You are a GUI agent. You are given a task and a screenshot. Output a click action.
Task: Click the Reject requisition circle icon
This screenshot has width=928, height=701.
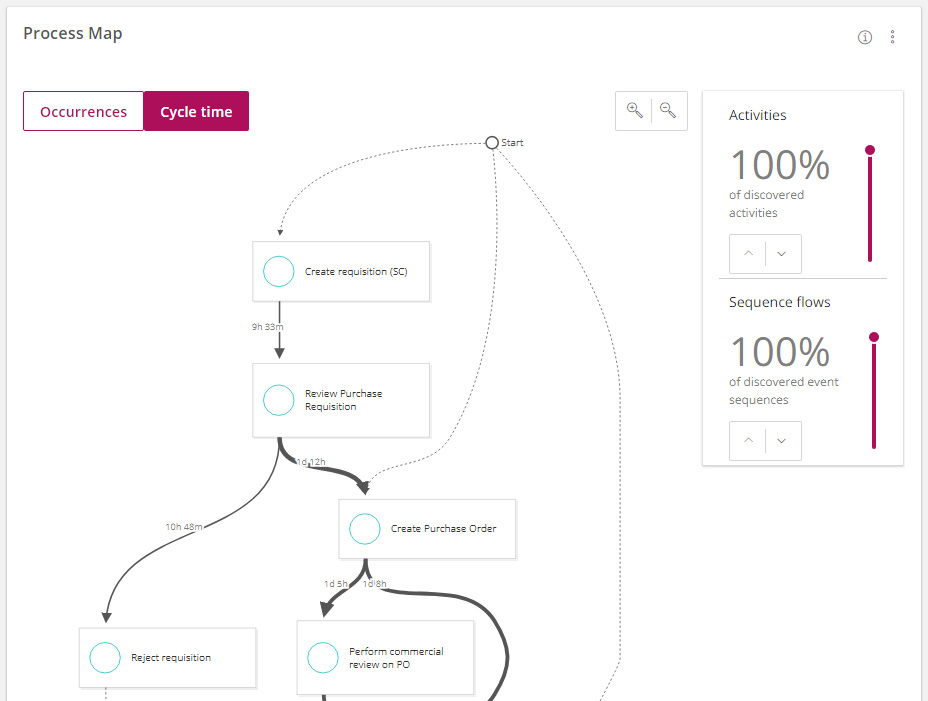coord(104,658)
